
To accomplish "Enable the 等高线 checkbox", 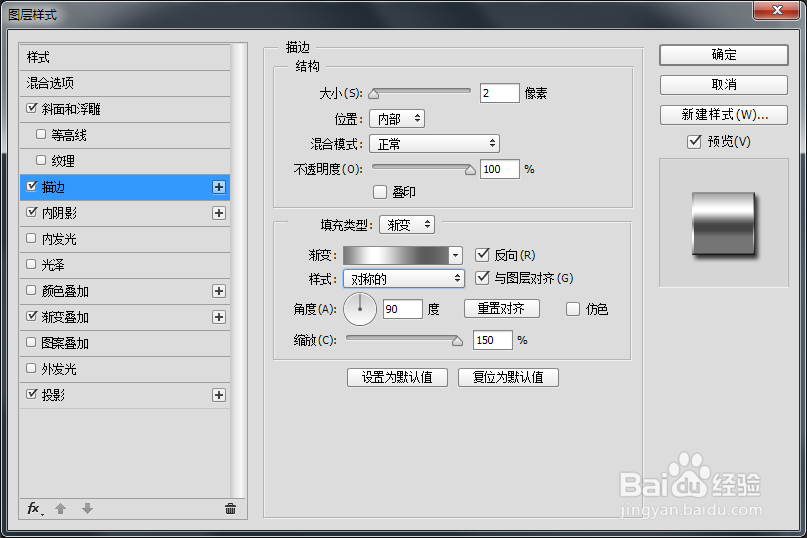I will (41, 134).
